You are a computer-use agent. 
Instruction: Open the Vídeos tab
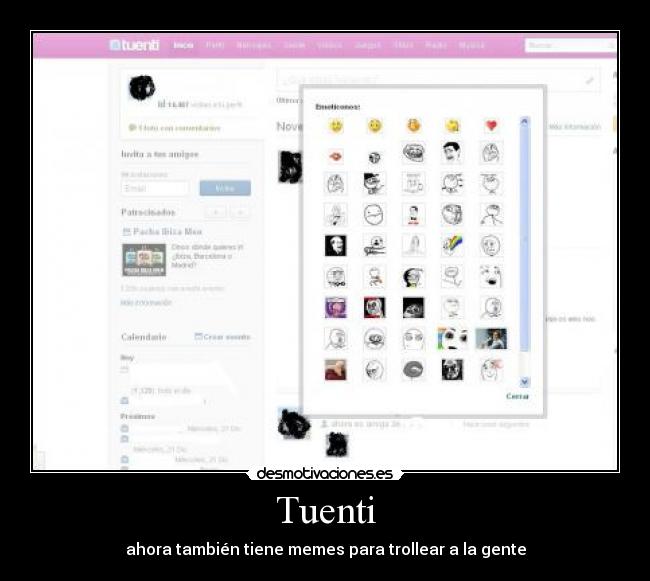(x=330, y=45)
